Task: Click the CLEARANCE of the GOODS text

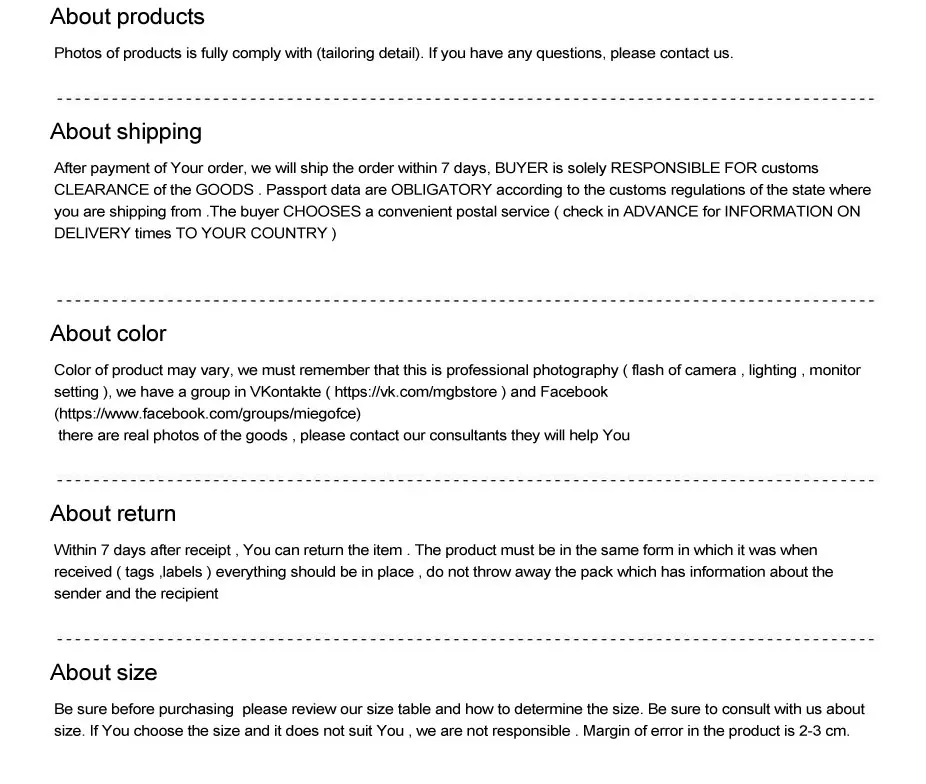Action: coord(154,190)
